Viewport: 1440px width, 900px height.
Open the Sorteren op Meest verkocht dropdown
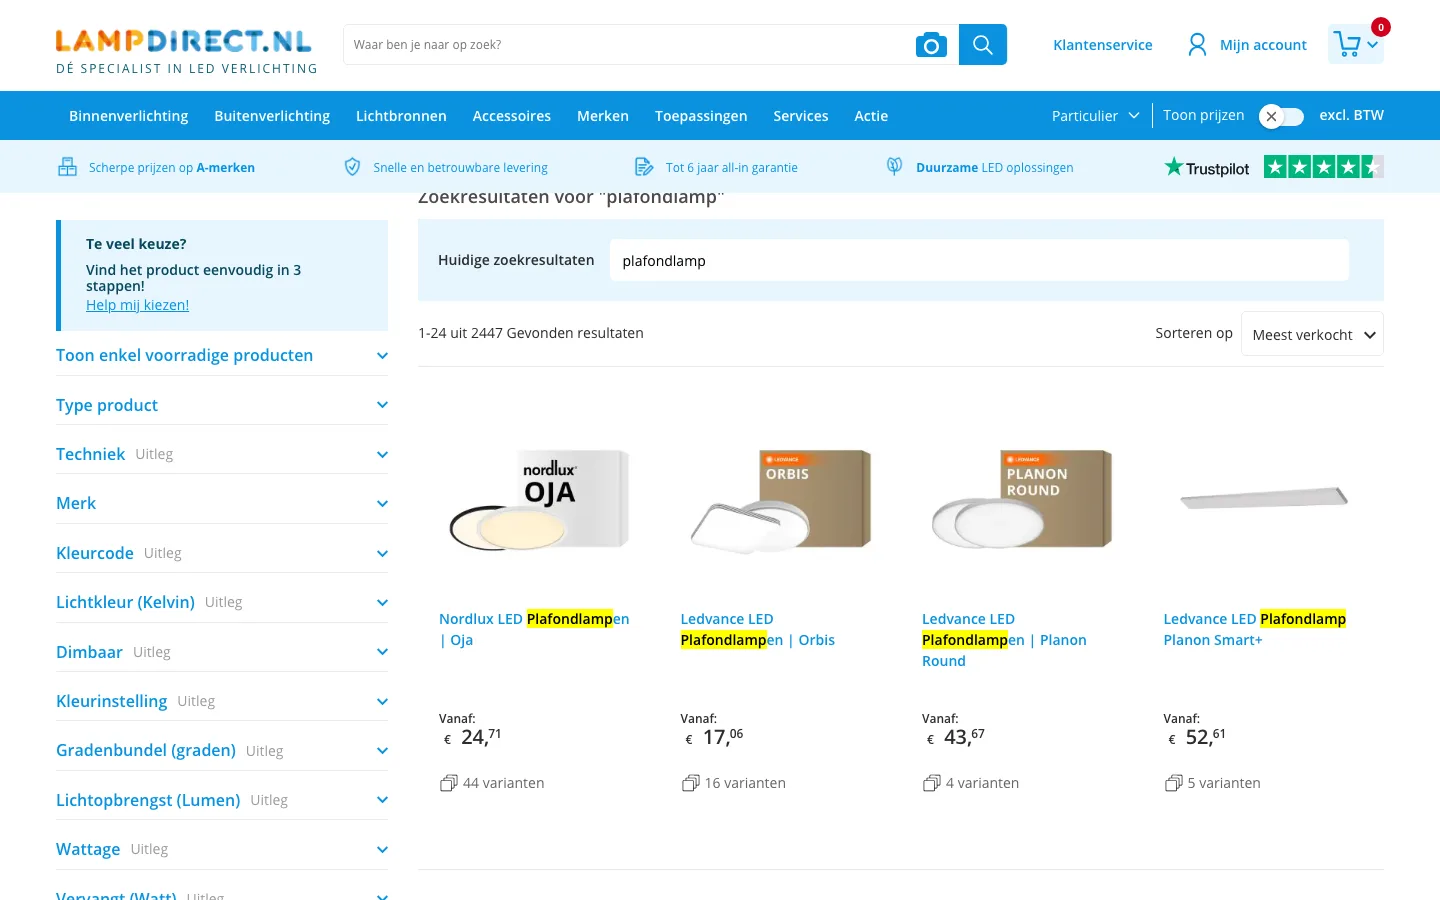[1312, 334]
